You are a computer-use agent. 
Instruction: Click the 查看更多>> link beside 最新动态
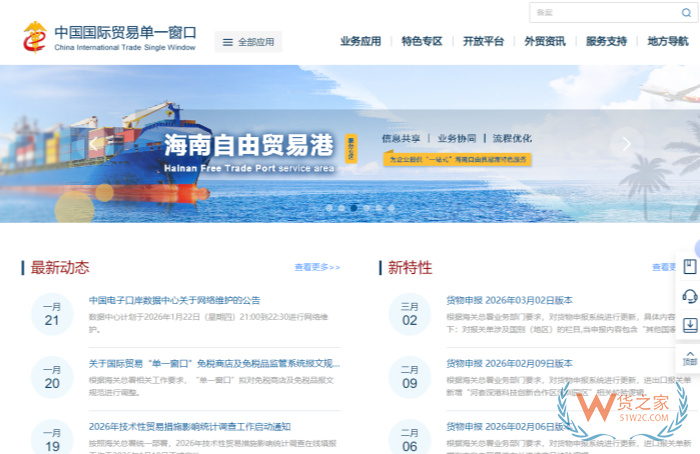click(x=317, y=267)
